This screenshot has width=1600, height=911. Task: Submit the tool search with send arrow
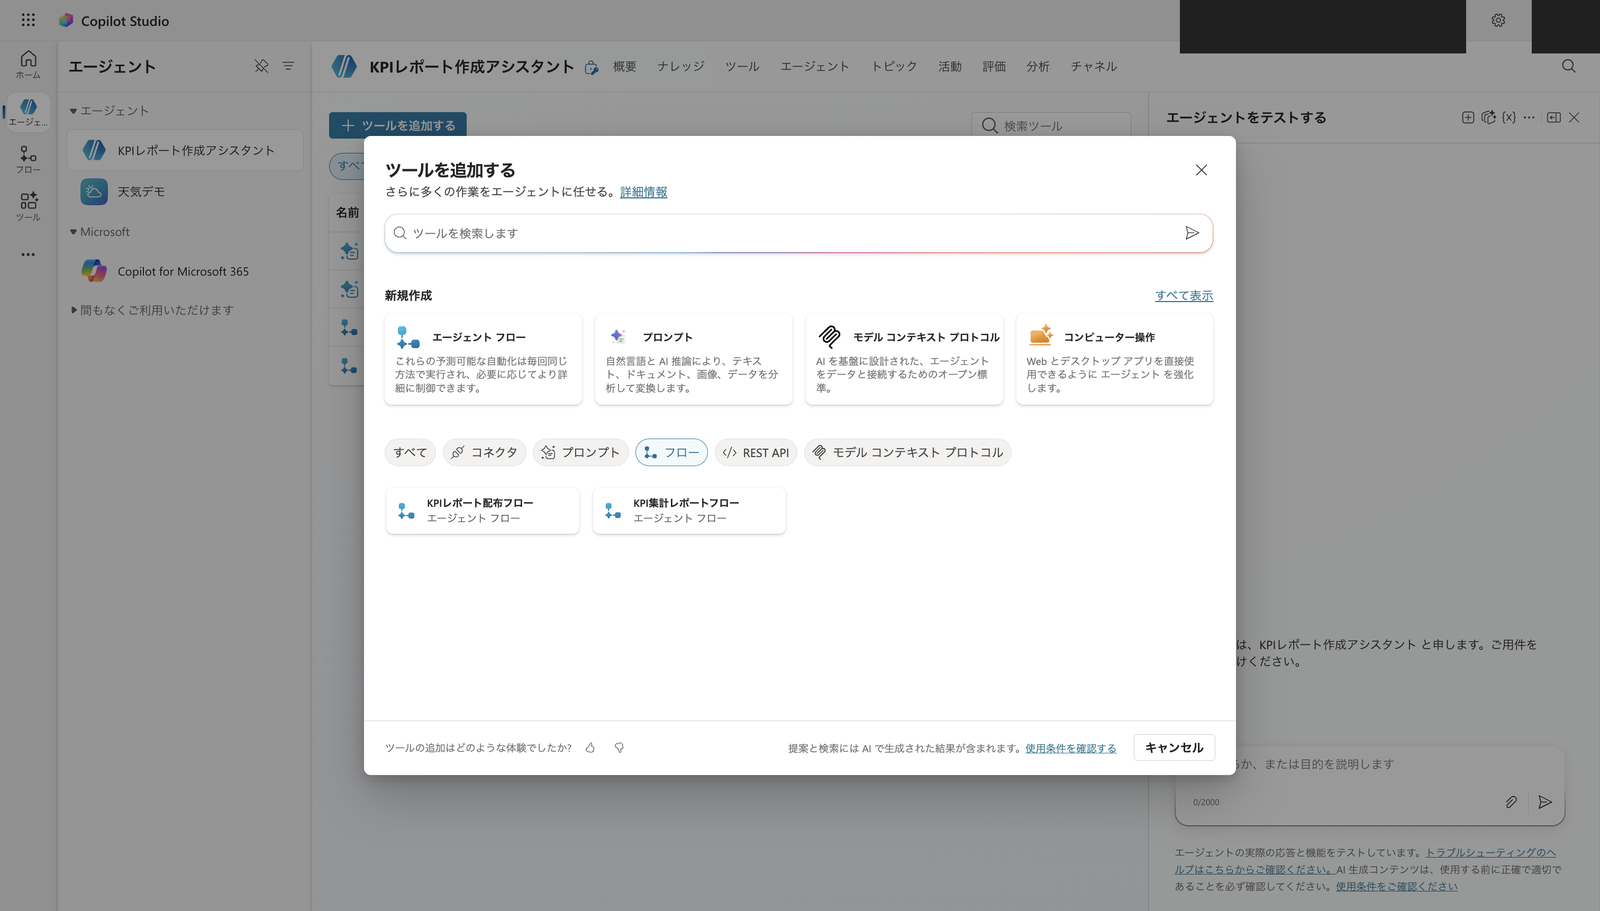pos(1192,233)
